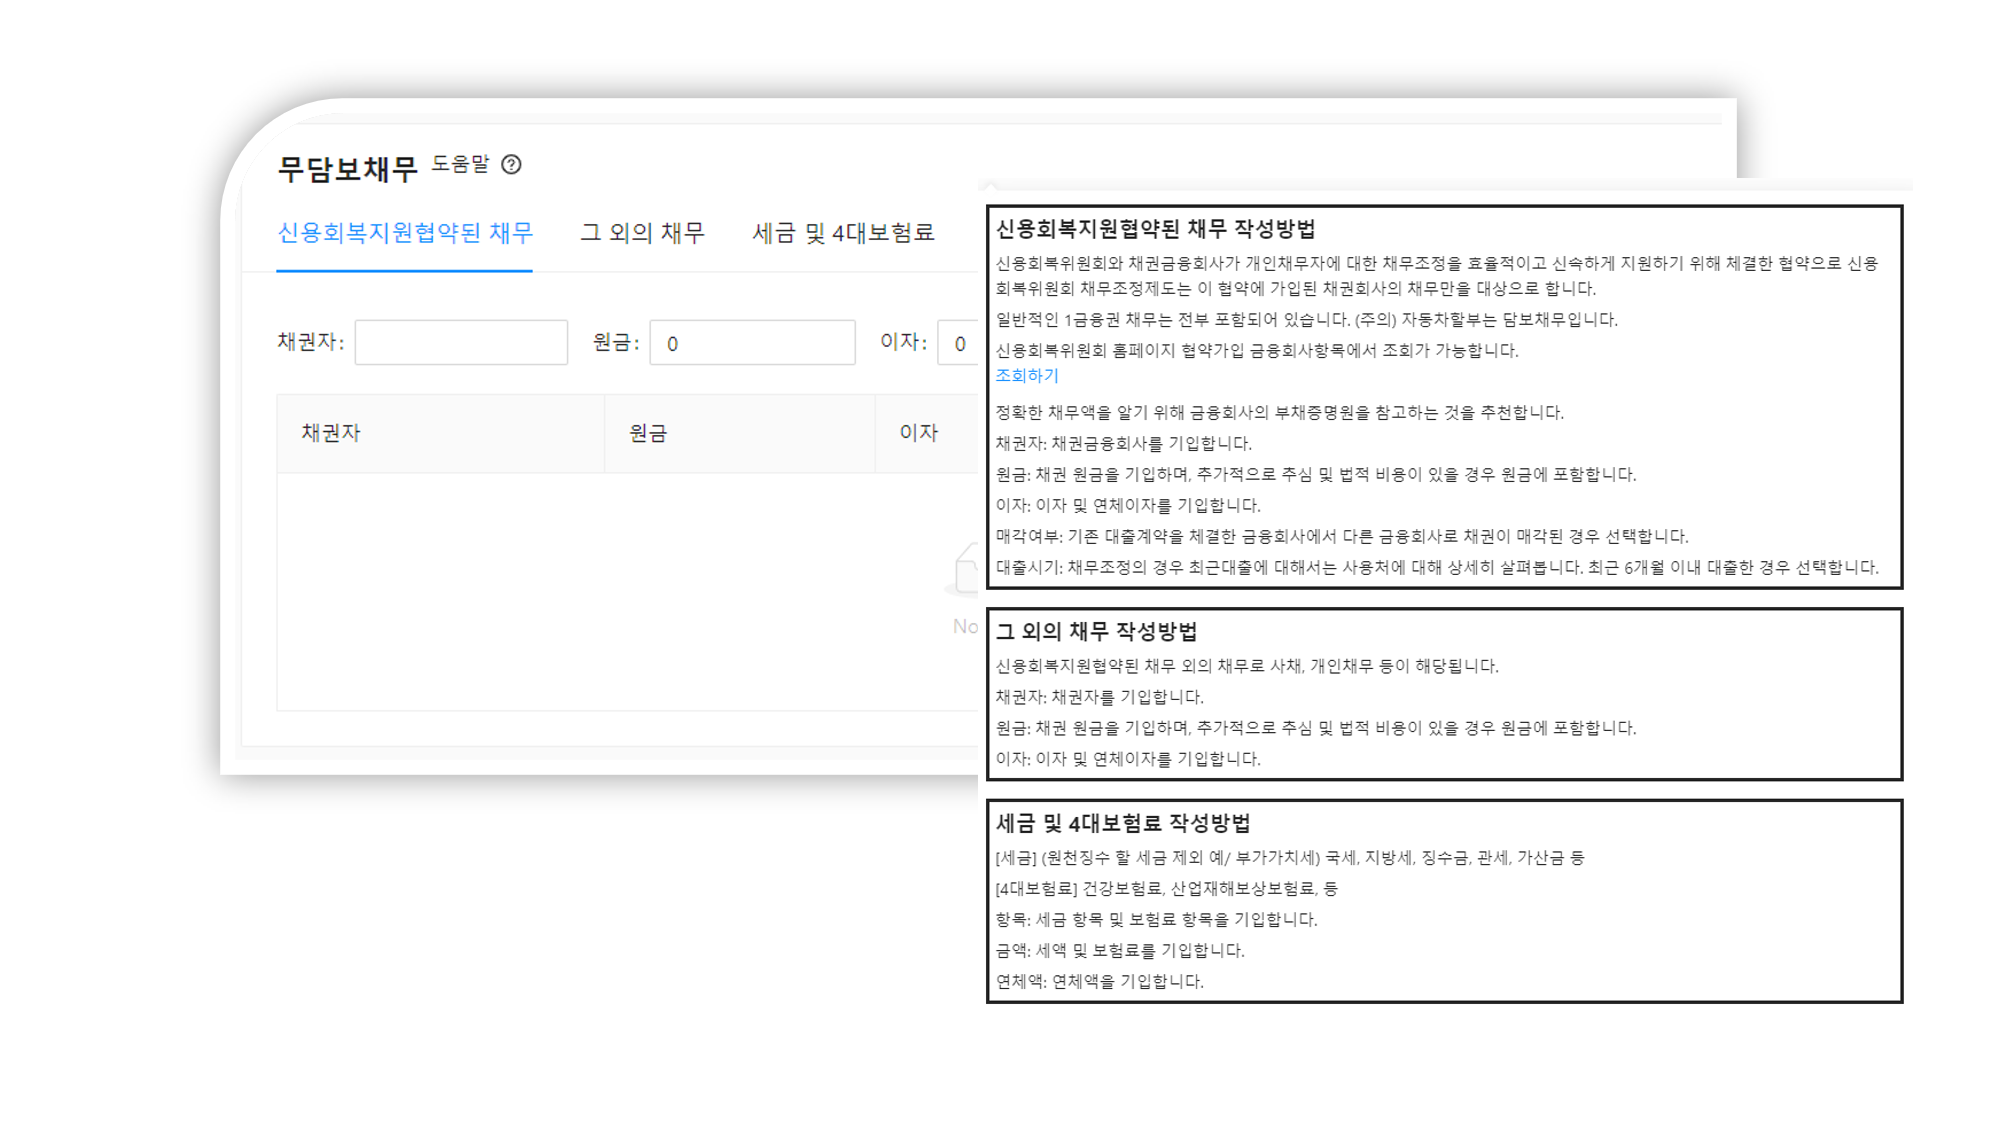The height and width of the screenshot is (1125, 2000).
Task: Click the 신용회복지원협약된 채무 외의 채무로 line
Action: click(1247, 666)
